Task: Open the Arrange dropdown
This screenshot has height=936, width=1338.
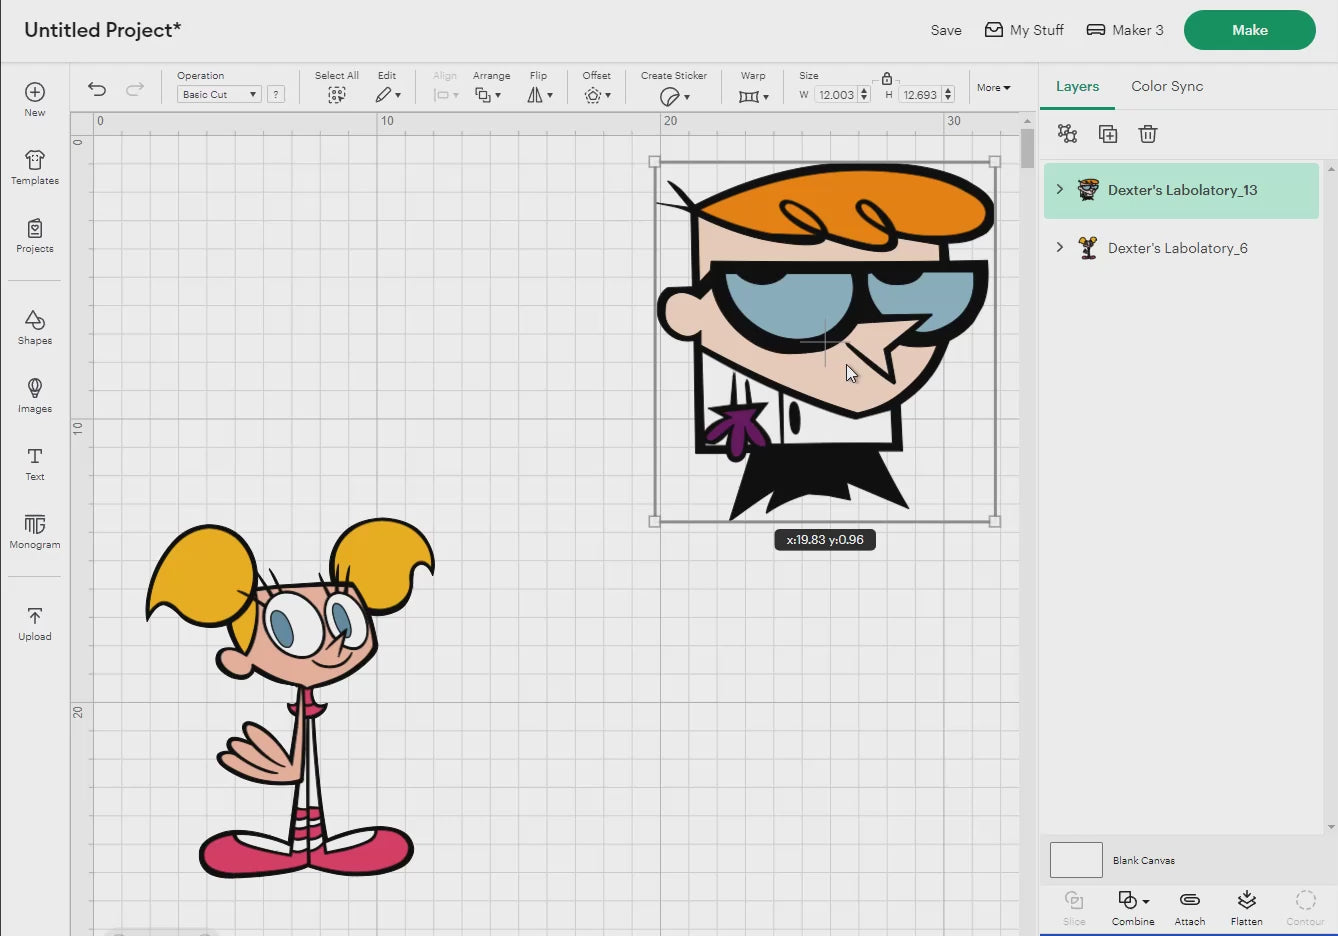Action: 488,95
